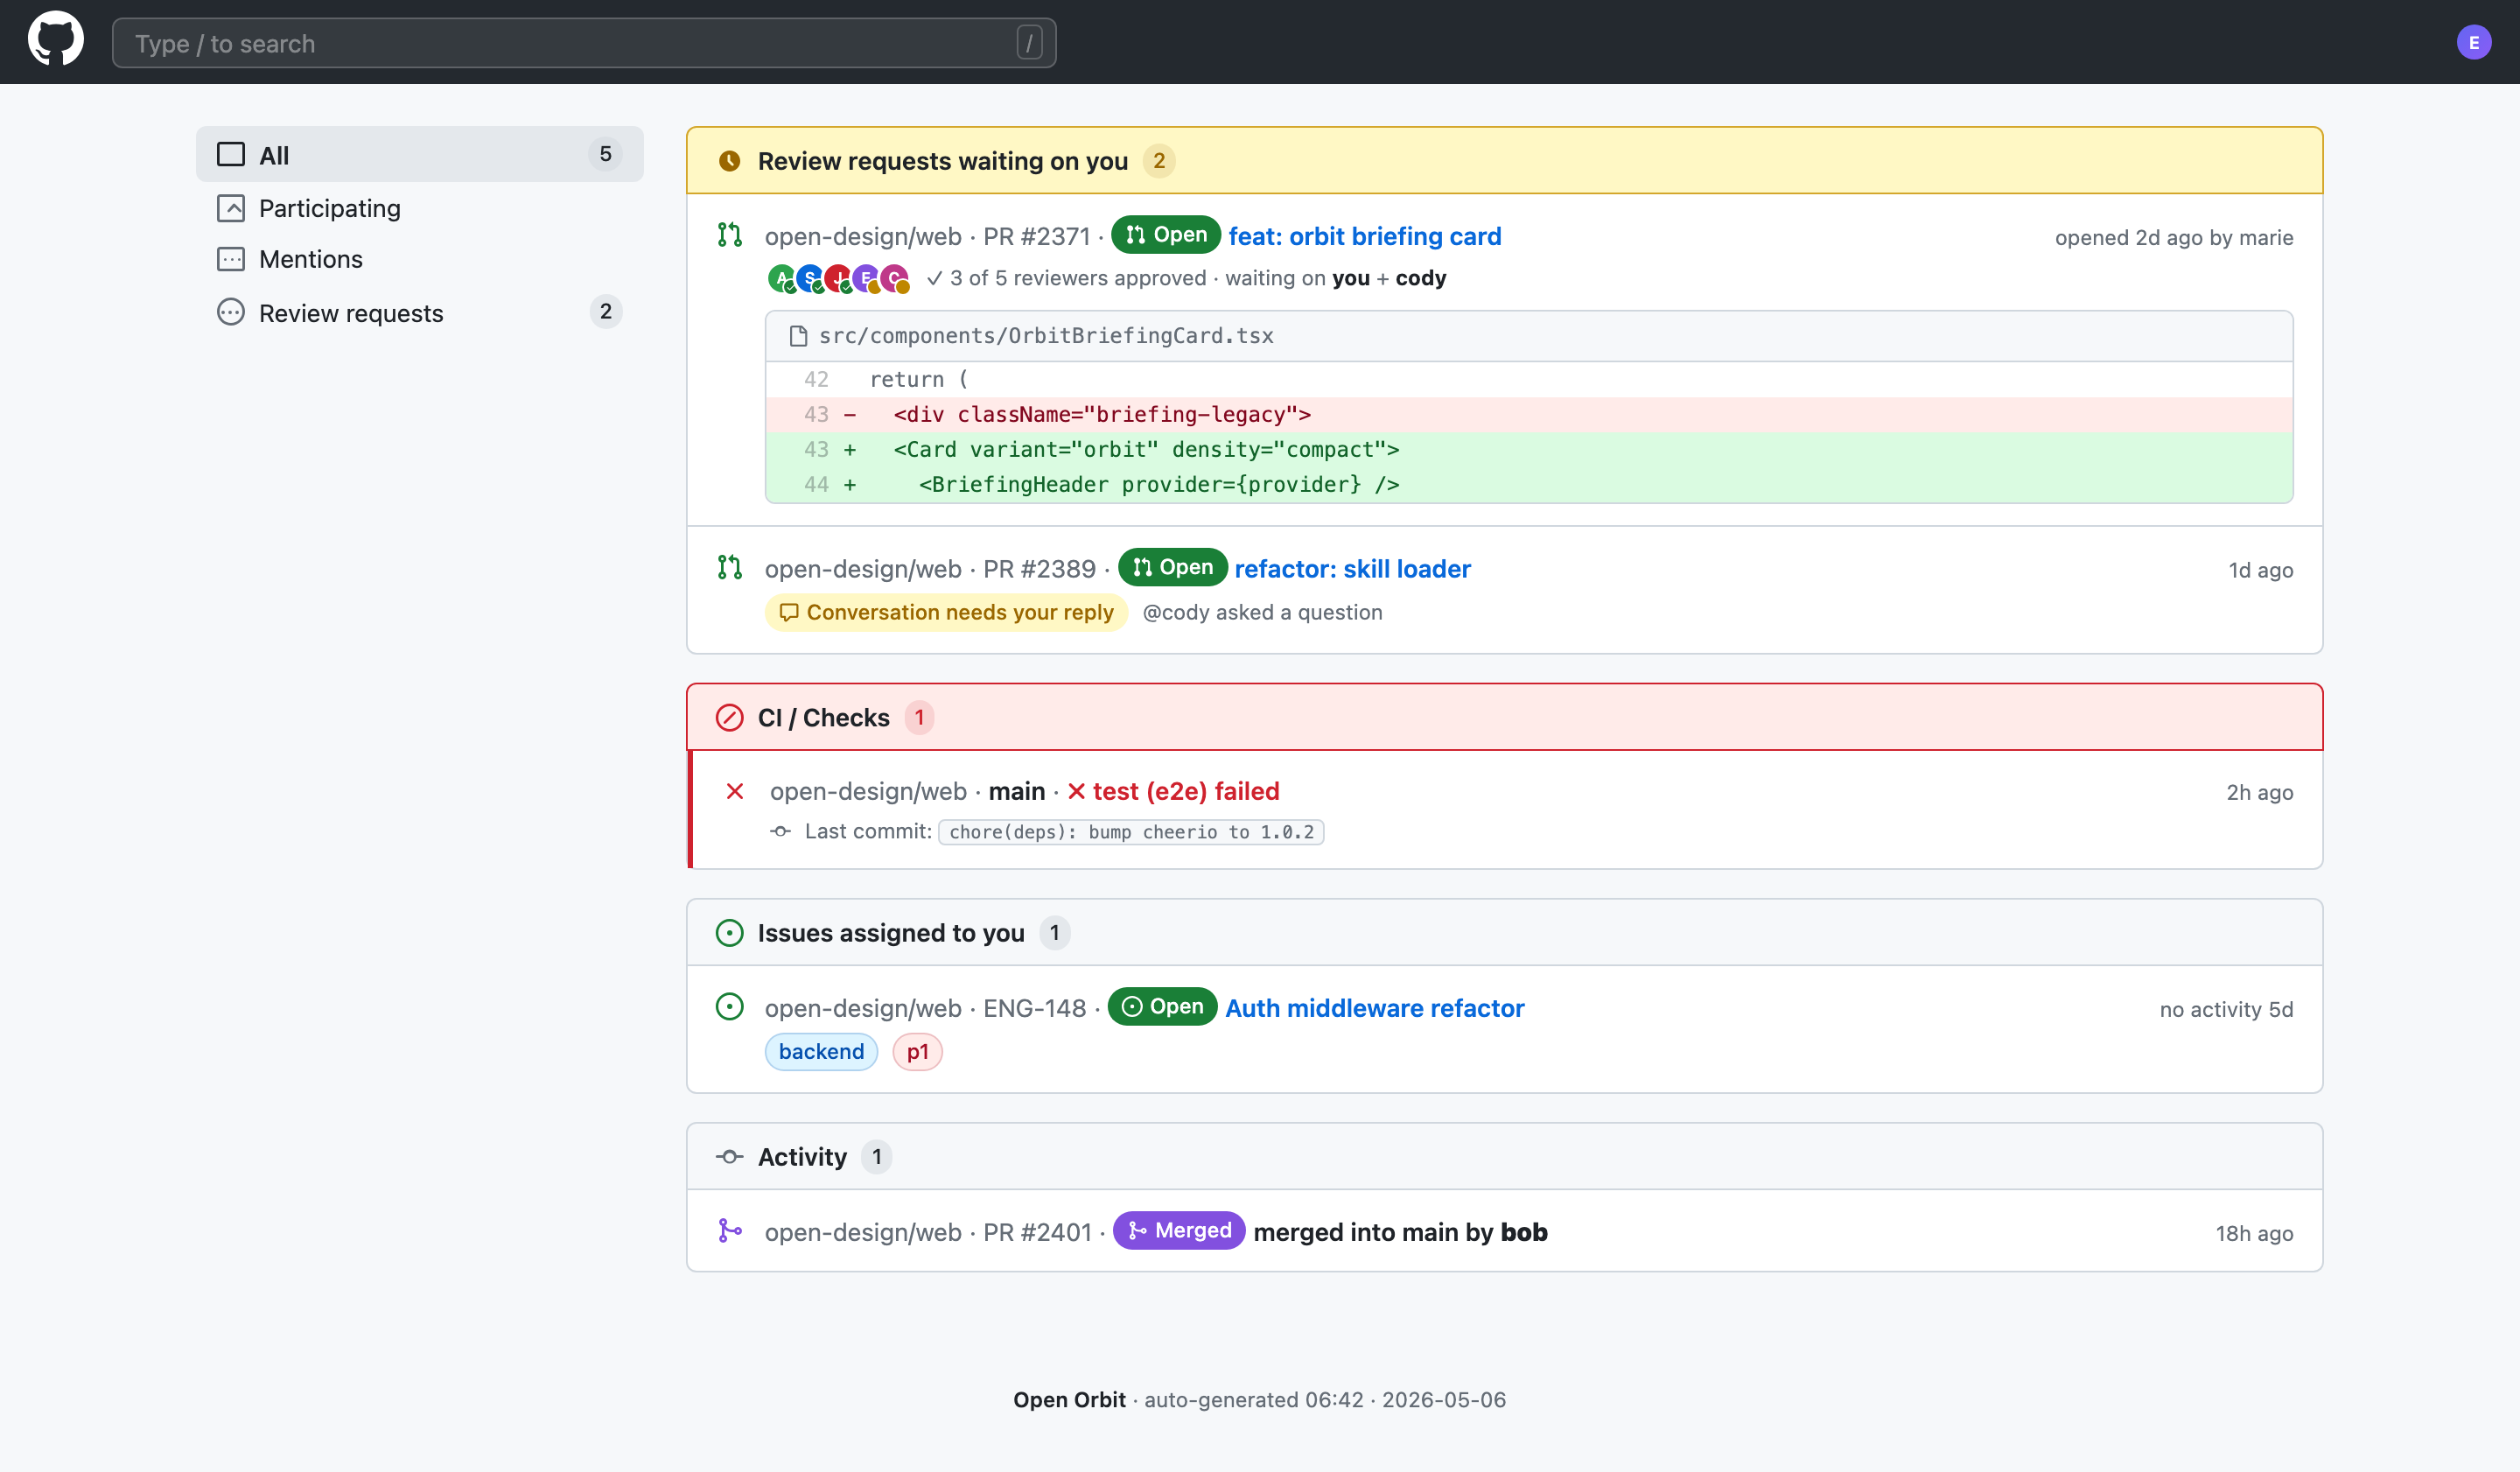Select the Participating filter
Screen dimensions: 2520x1472
point(419,208)
